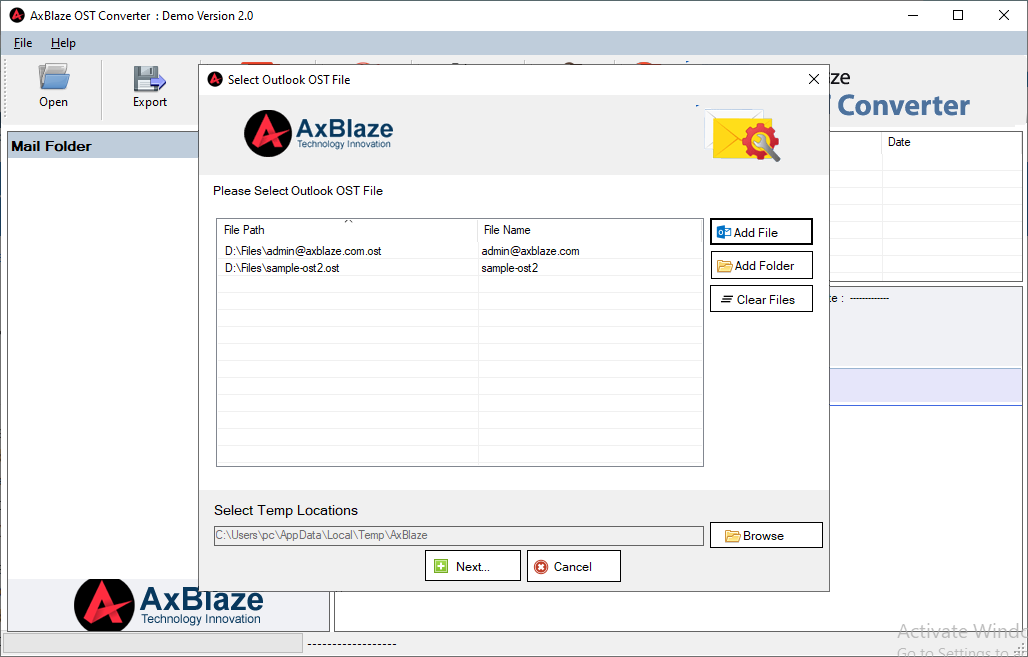Sort by File Name column header
Image resolution: width=1028 pixels, height=657 pixels.
pyautogui.click(x=589, y=229)
